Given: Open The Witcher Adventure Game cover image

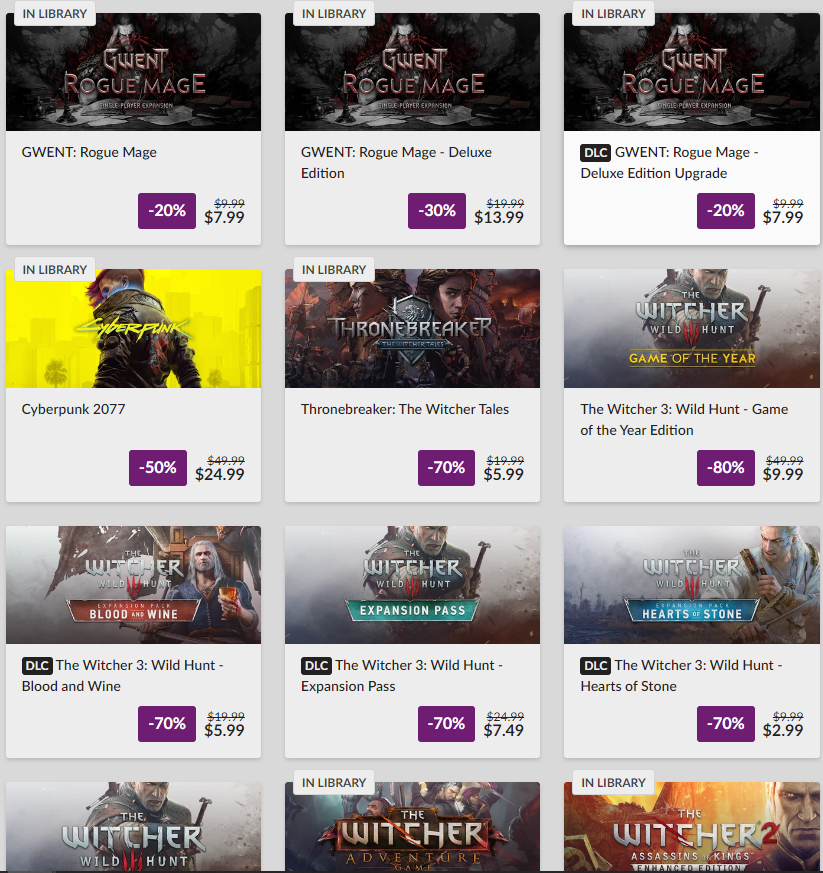Looking at the screenshot, I should point(412,827).
